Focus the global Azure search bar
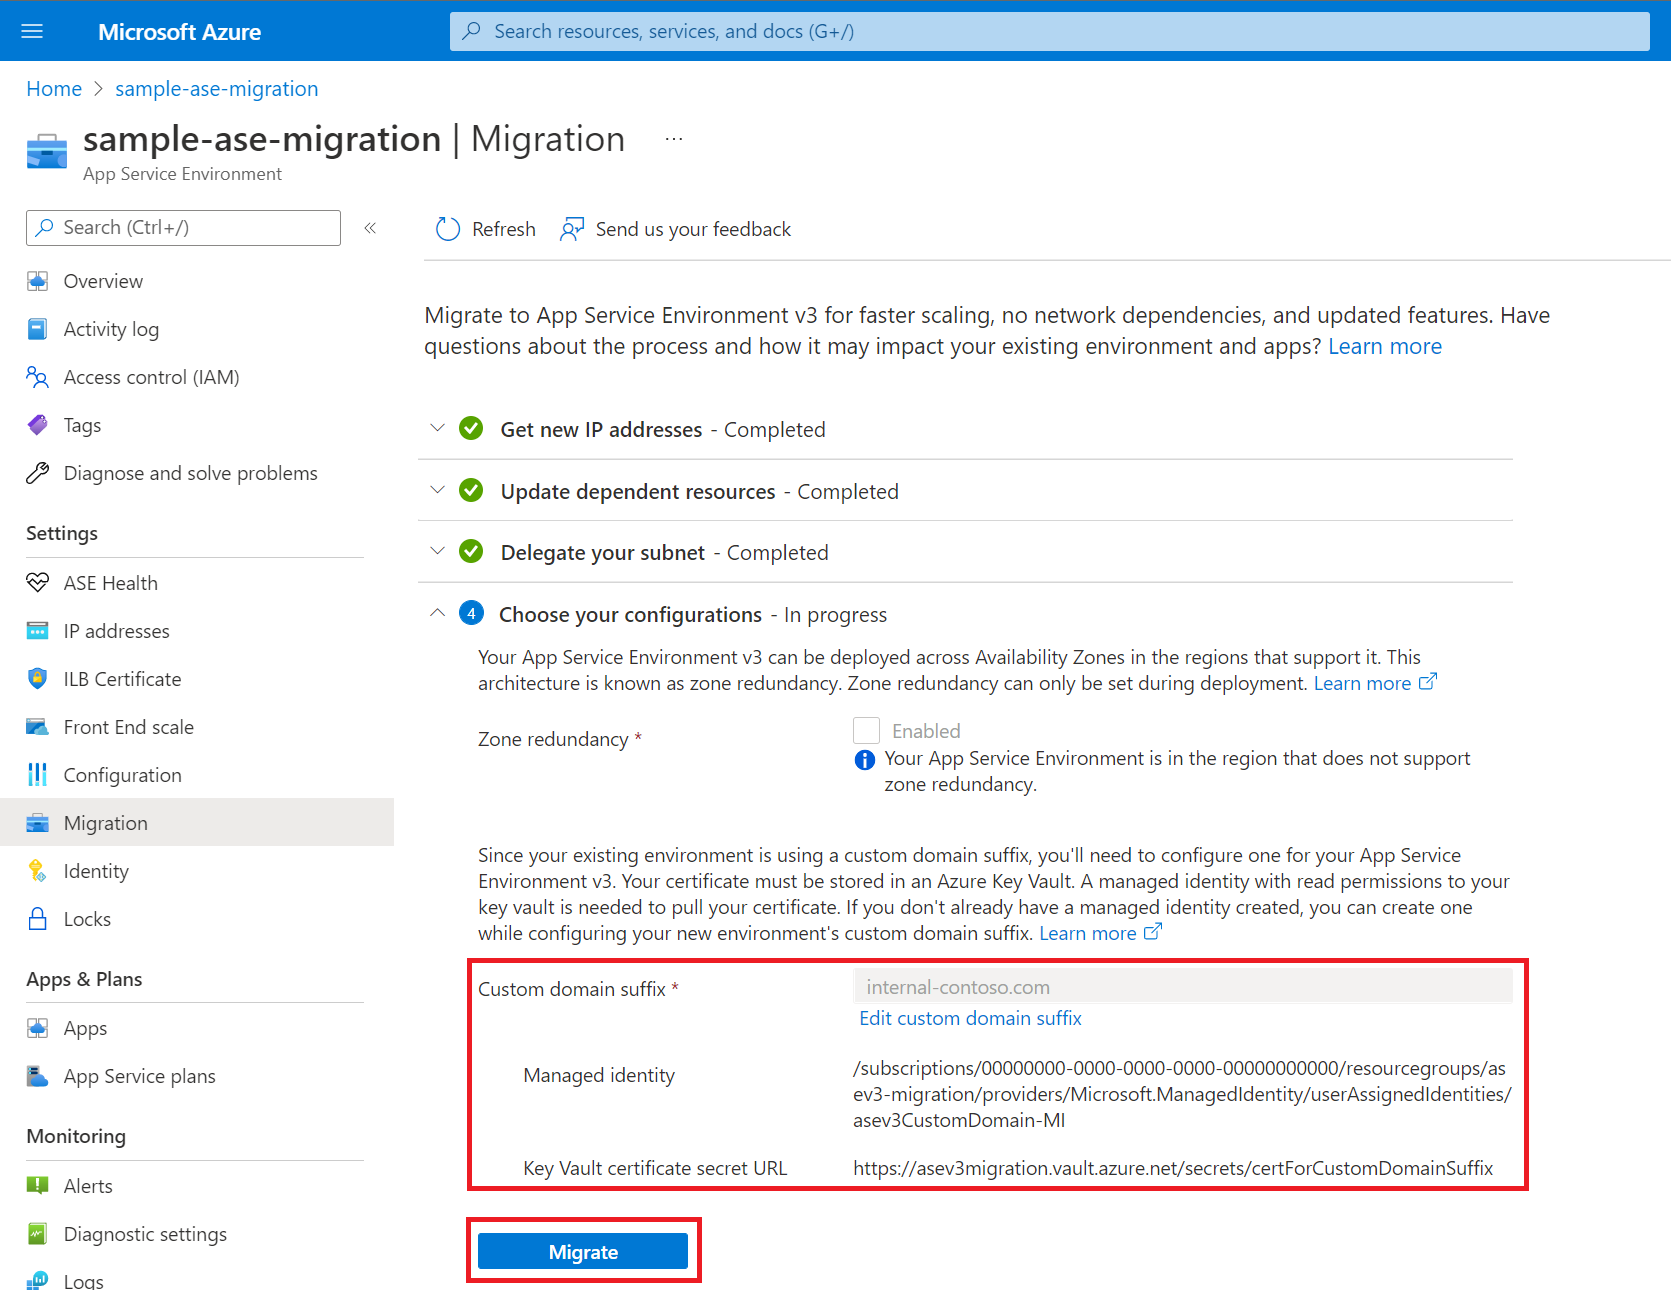 (1049, 31)
